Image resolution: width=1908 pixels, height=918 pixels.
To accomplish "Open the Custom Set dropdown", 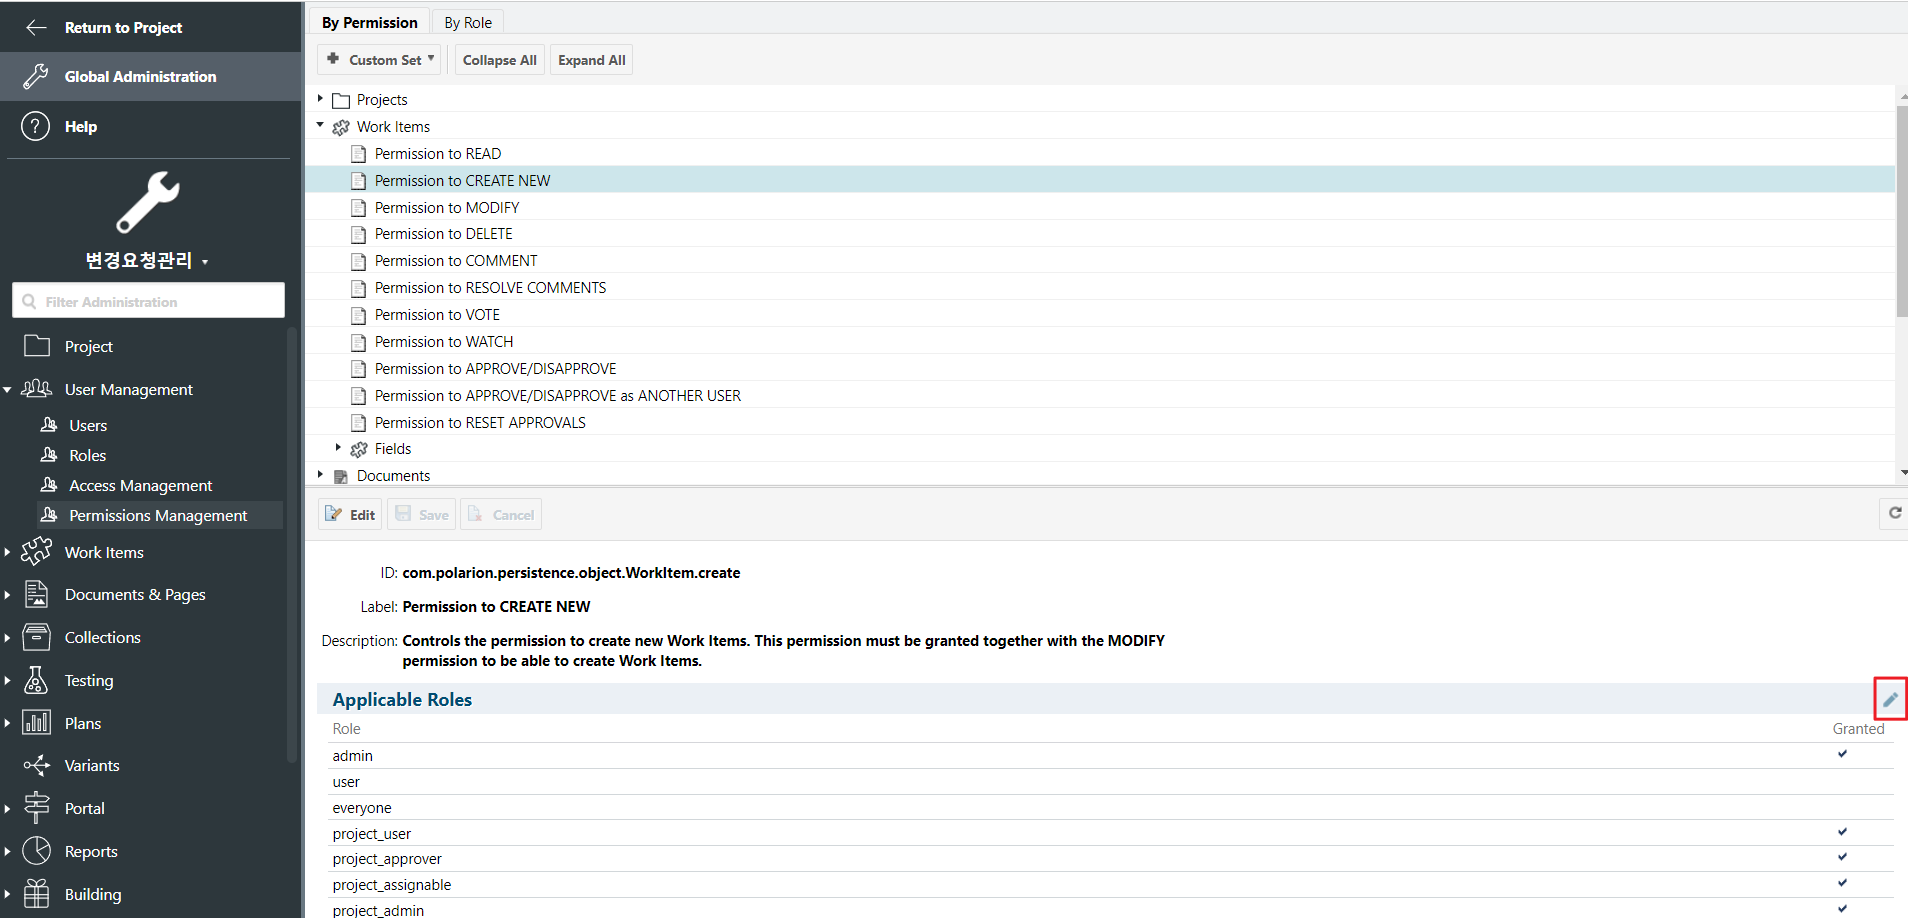I will pos(382,60).
